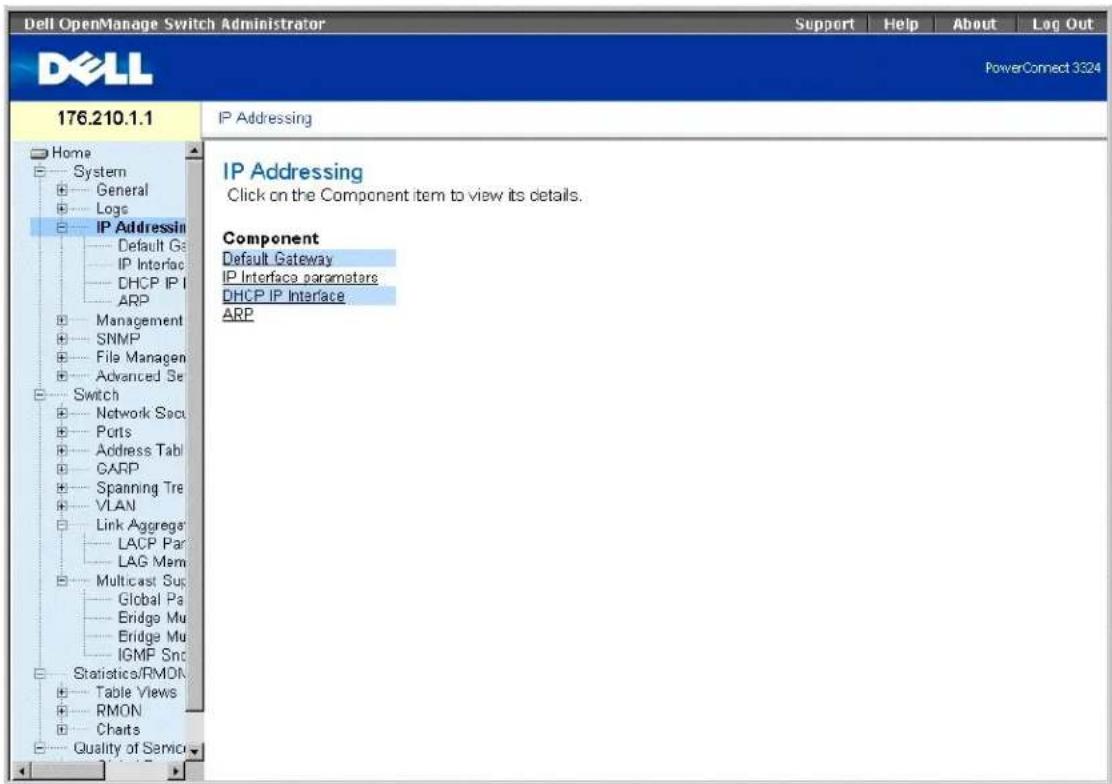Select SNMP in the tree
This screenshot has width=1112, height=784.
click(x=118, y=339)
